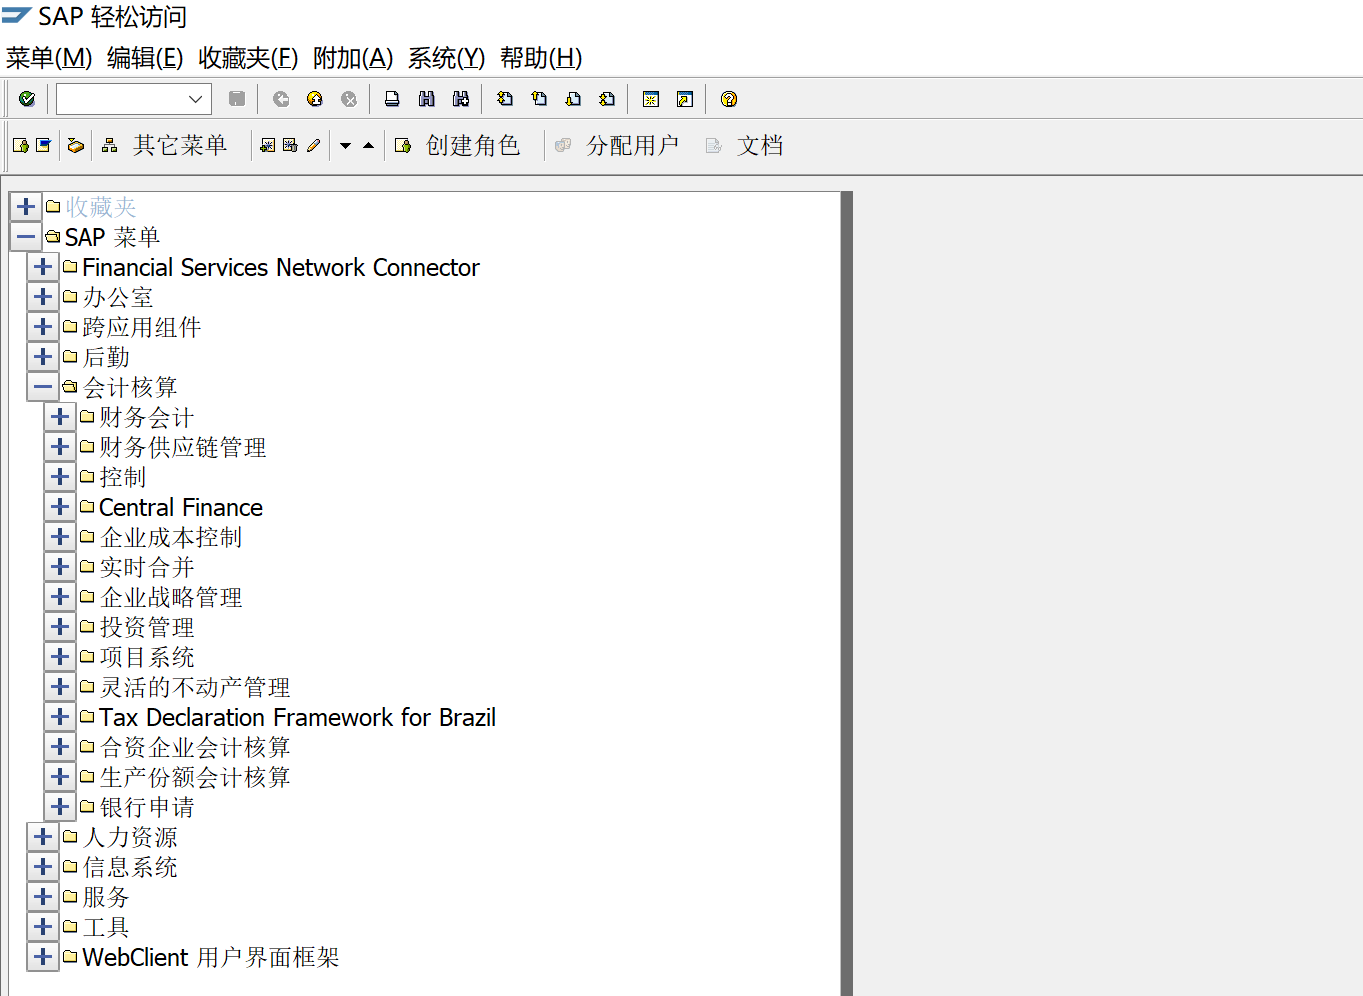Collapse the SAP 菜单 tree node
This screenshot has height=996, width=1363.
[26, 237]
